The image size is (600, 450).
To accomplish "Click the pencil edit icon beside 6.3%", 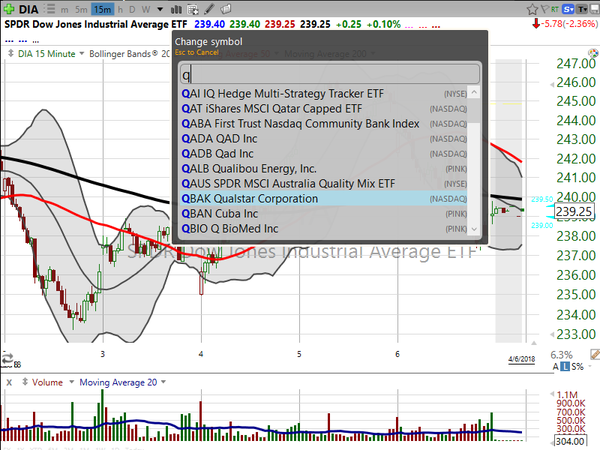I will click(595, 355).
